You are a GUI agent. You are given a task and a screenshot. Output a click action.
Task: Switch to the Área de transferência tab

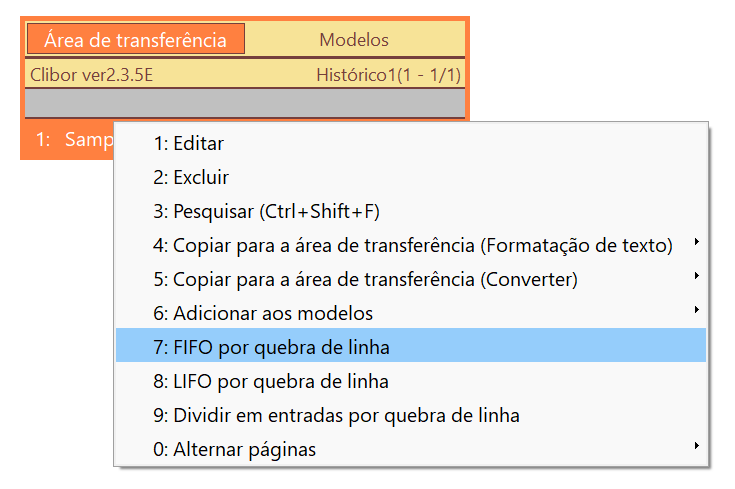click(136, 39)
